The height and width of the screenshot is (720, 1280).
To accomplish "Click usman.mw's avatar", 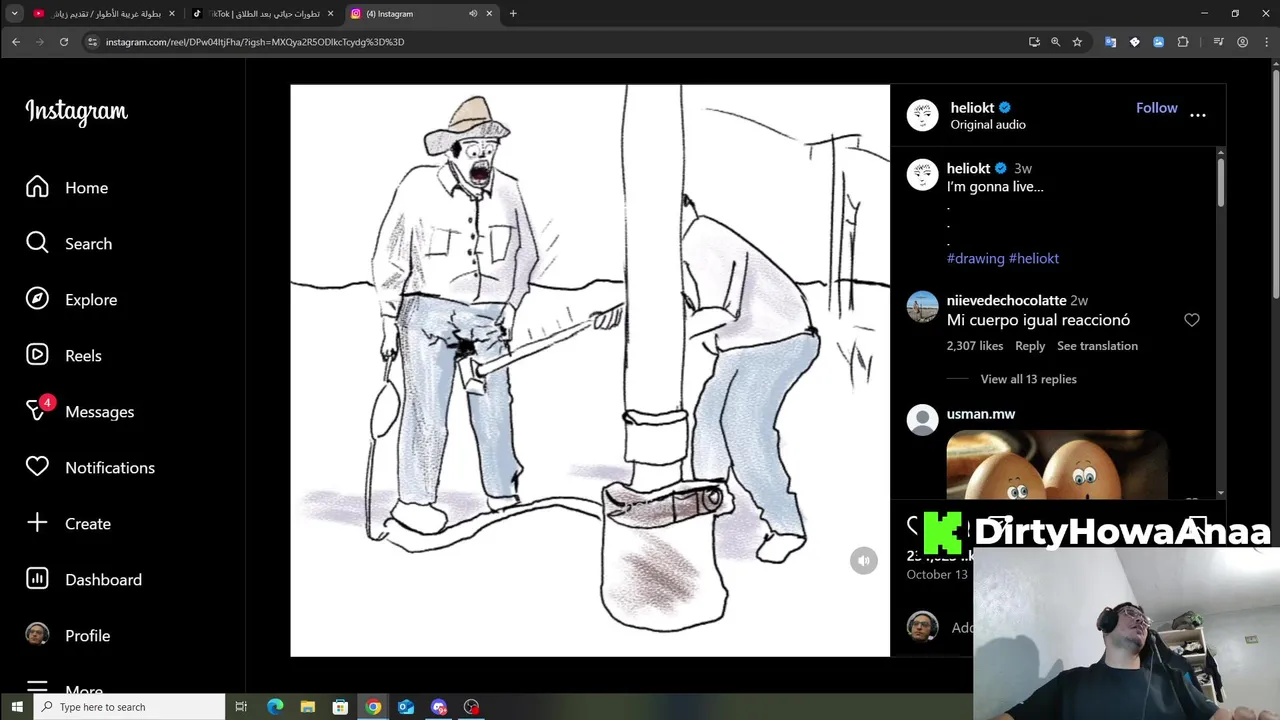I will (922, 420).
